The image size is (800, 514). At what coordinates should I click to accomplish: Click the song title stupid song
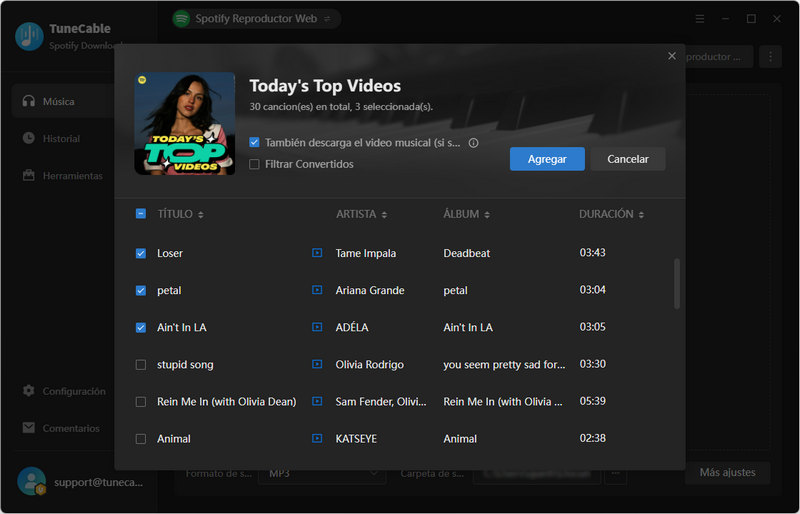185,364
